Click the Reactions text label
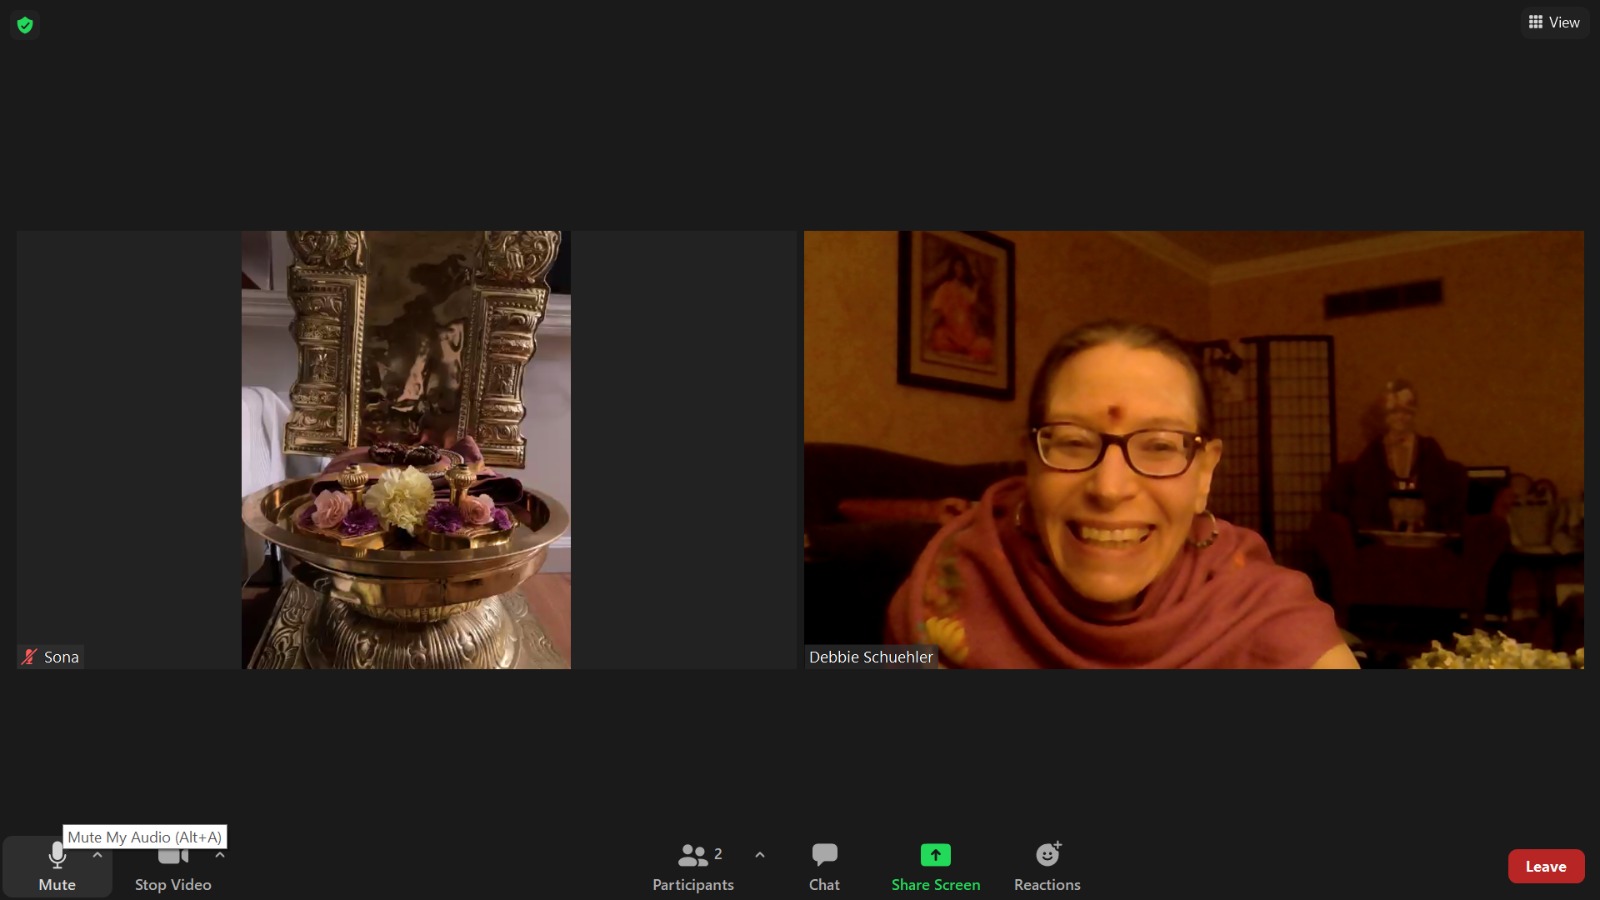This screenshot has height=900, width=1600. (x=1047, y=885)
